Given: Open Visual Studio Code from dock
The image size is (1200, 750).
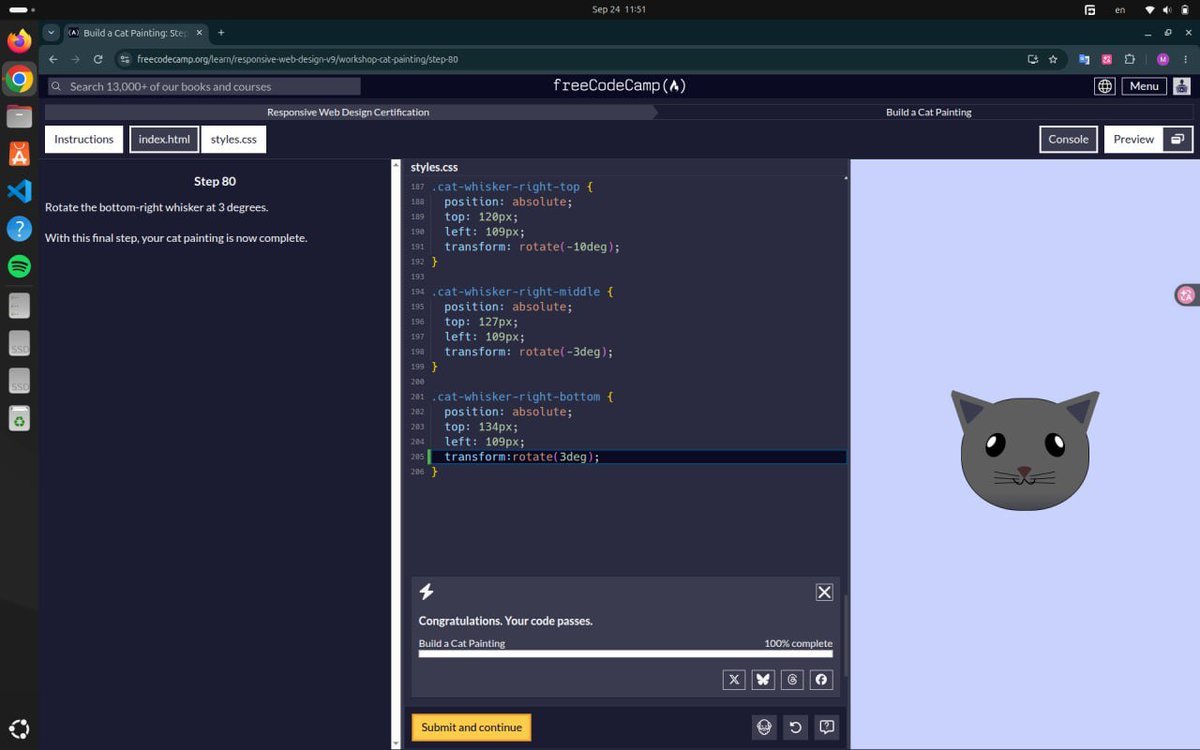Looking at the screenshot, I should (19, 191).
